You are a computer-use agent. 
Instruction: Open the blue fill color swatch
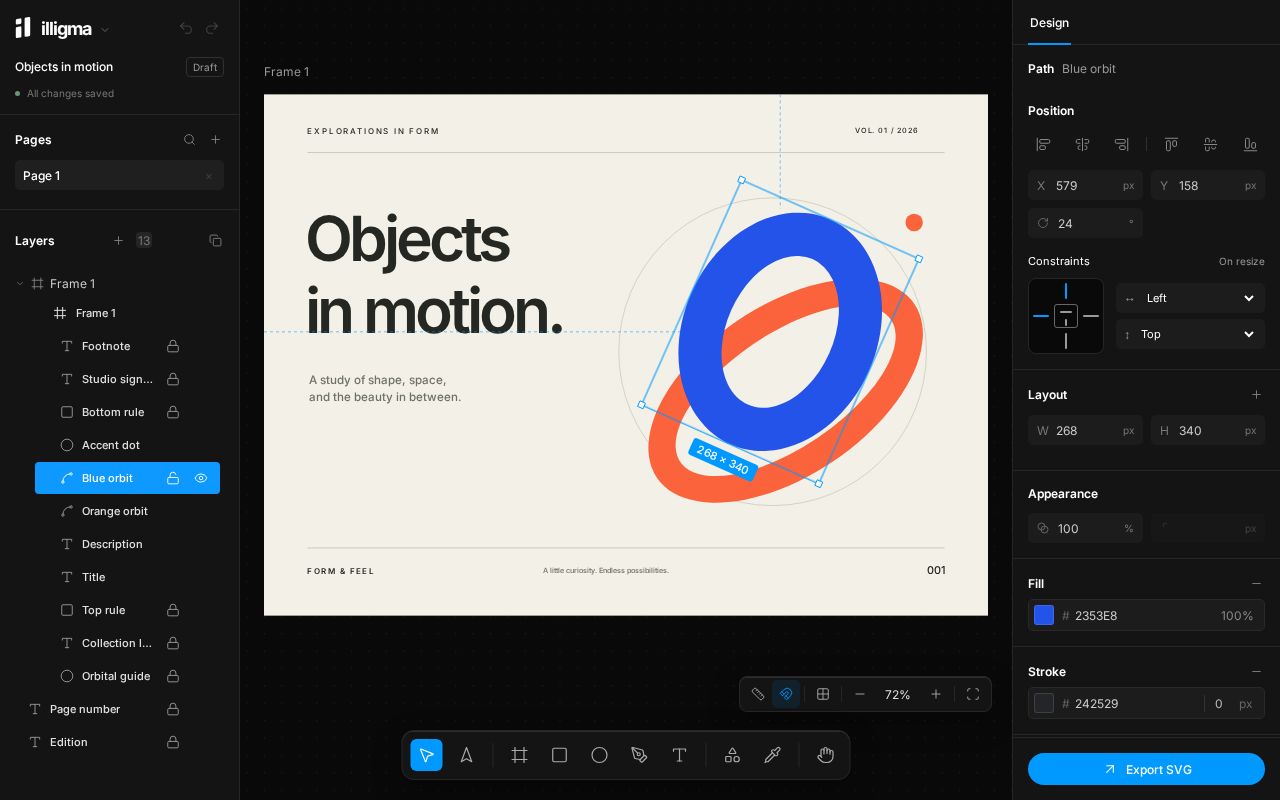coord(1044,615)
